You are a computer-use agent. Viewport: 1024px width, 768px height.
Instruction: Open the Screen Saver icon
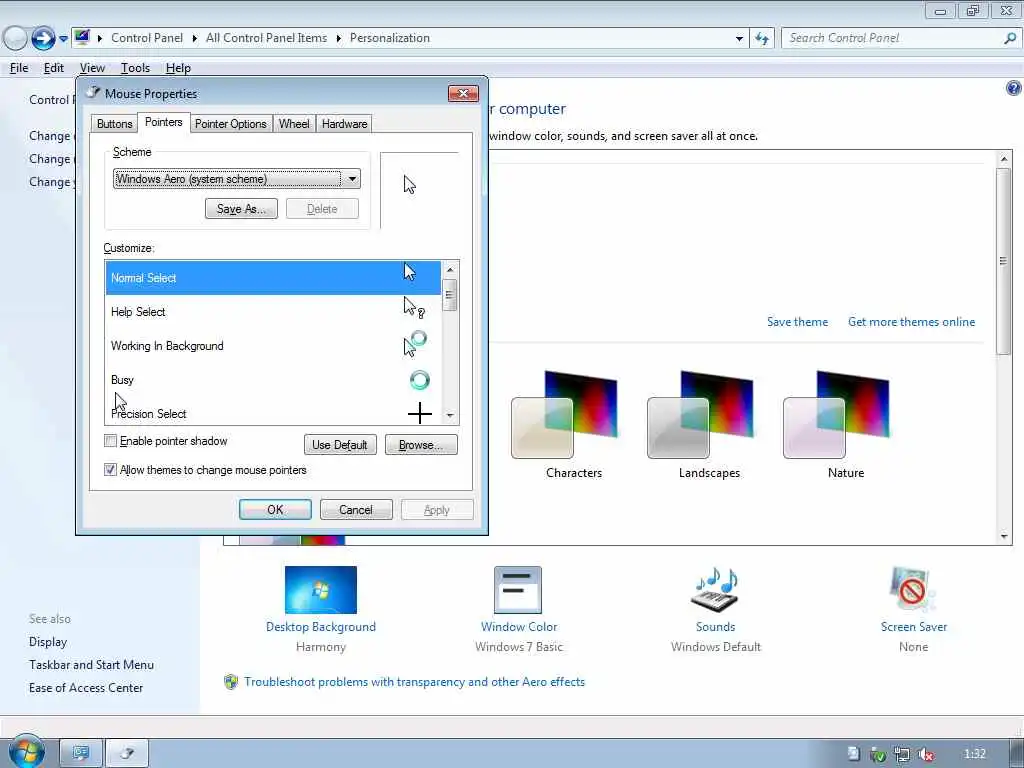click(913, 590)
